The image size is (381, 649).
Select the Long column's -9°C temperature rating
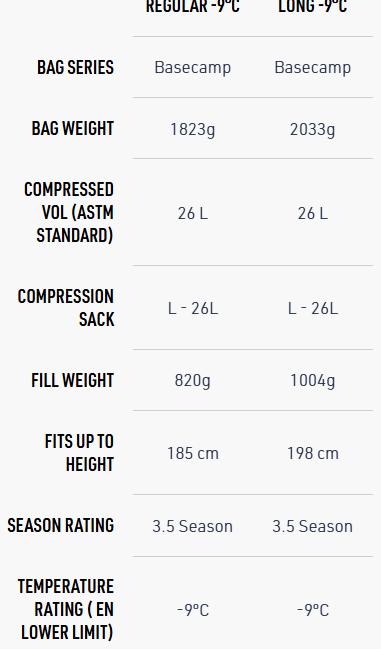click(313, 610)
